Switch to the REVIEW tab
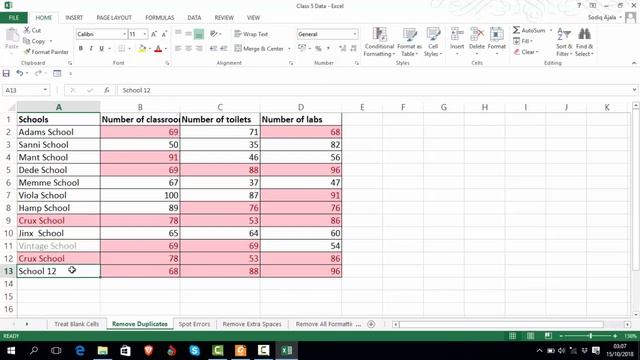The image size is (640, 360). (224, 18)
